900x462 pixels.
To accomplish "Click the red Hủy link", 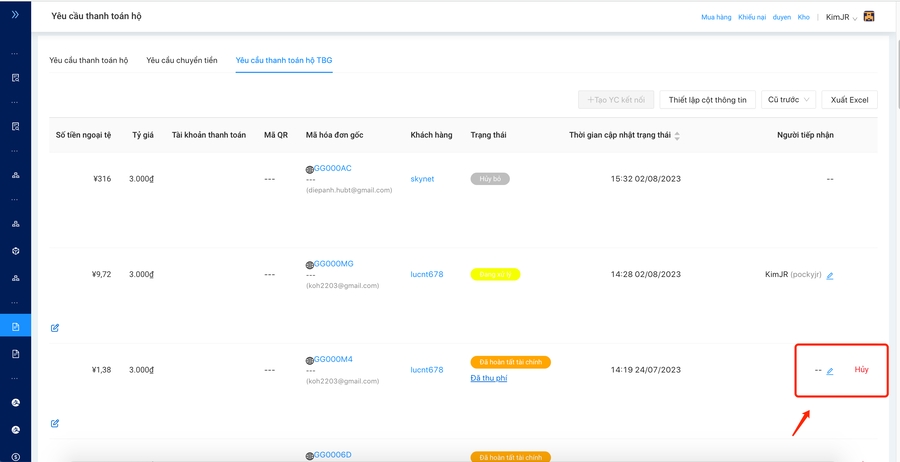I will pos(861,370).
